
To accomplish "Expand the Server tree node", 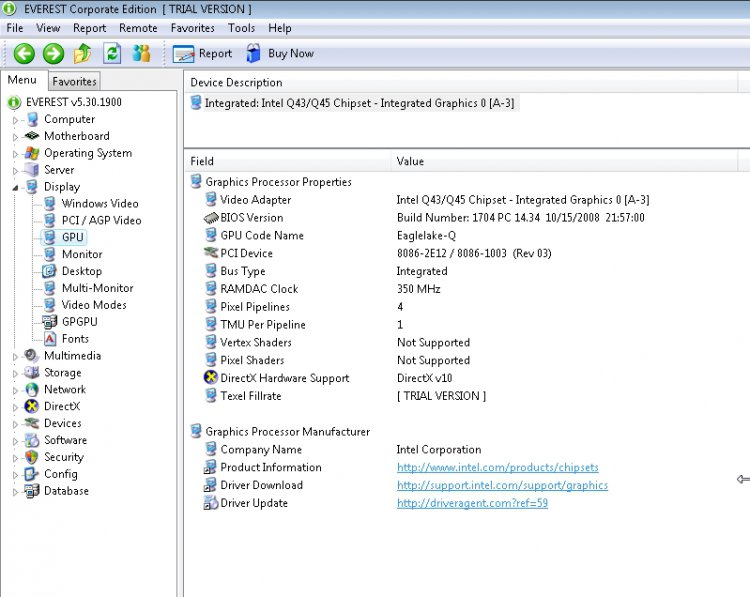I will [x=15, y=171].
